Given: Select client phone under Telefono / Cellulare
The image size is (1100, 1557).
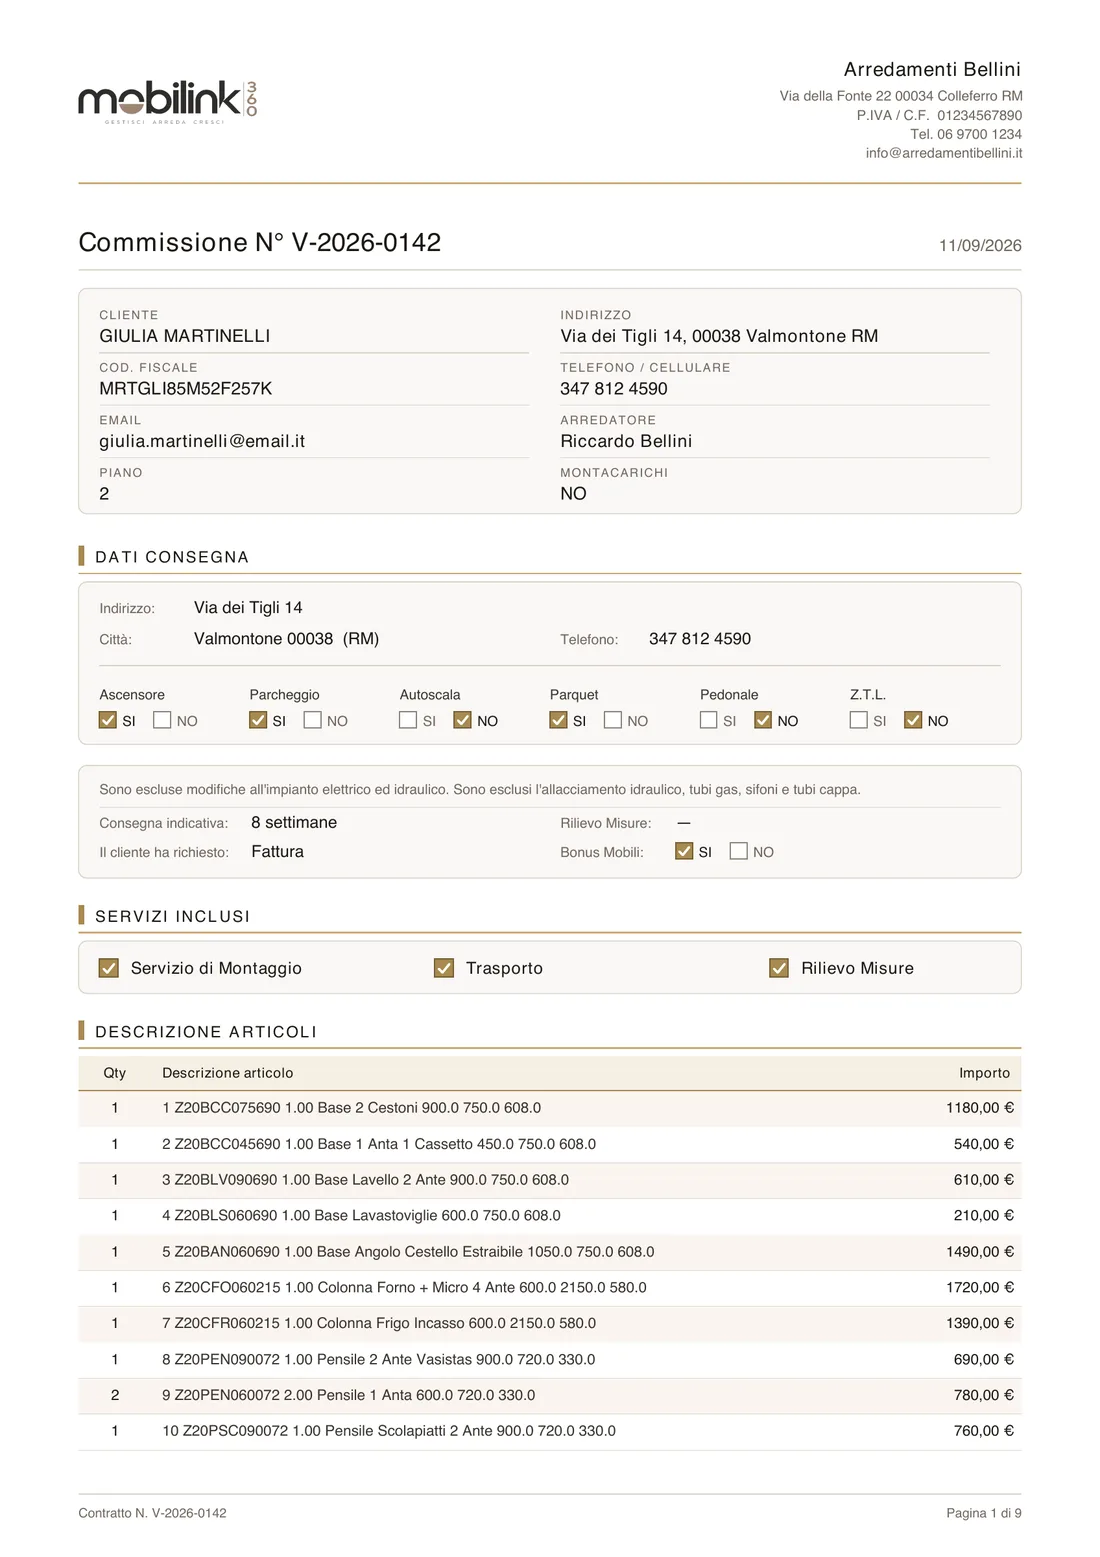Looking at the screenshot, I should (614, 388).
